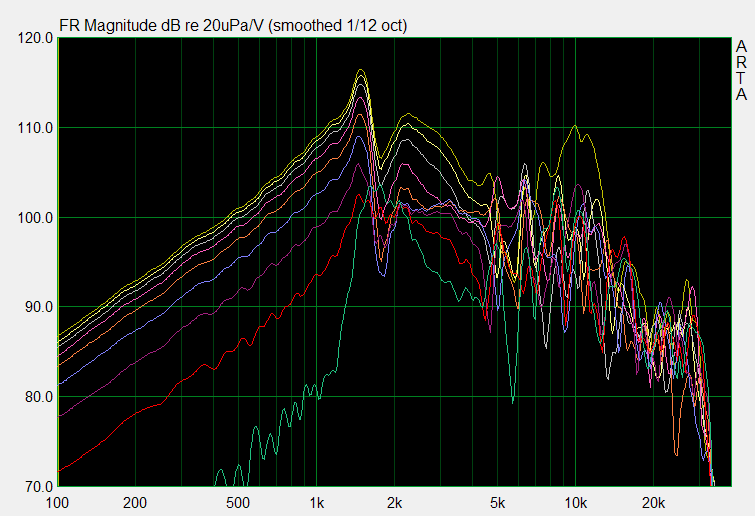Click the 200 frequency axis label
The height and width of the screenshot is (516, 755).
(135, 503)
